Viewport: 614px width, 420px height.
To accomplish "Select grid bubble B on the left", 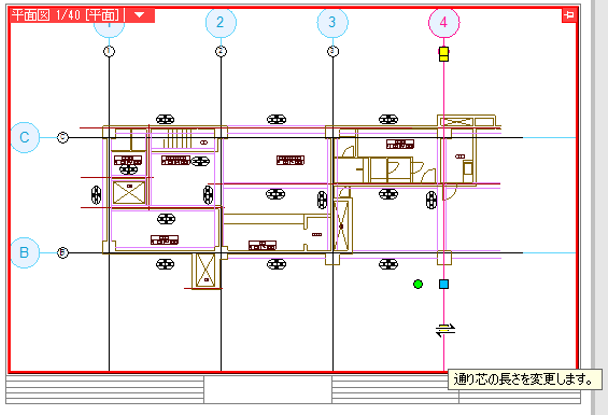I will pyautogui.click(x=25, y=252).
